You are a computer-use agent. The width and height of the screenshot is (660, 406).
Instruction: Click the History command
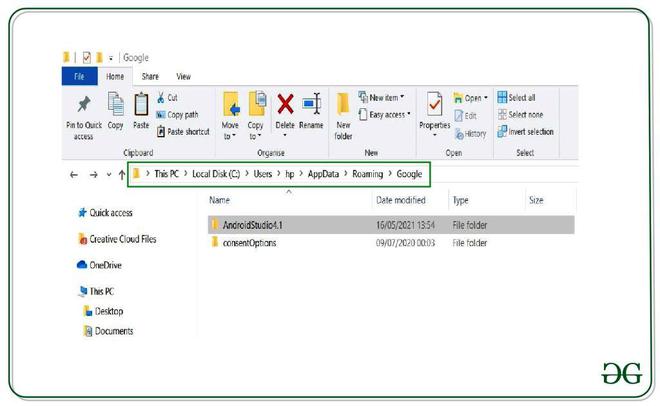tap(471, 134)
